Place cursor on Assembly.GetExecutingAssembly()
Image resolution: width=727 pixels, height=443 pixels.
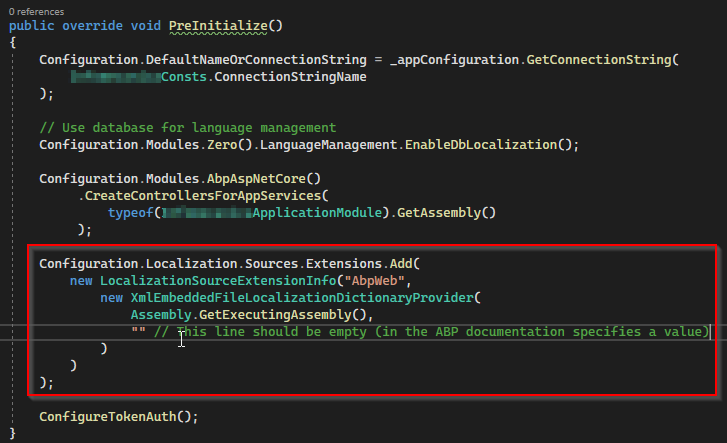point(249,315)
